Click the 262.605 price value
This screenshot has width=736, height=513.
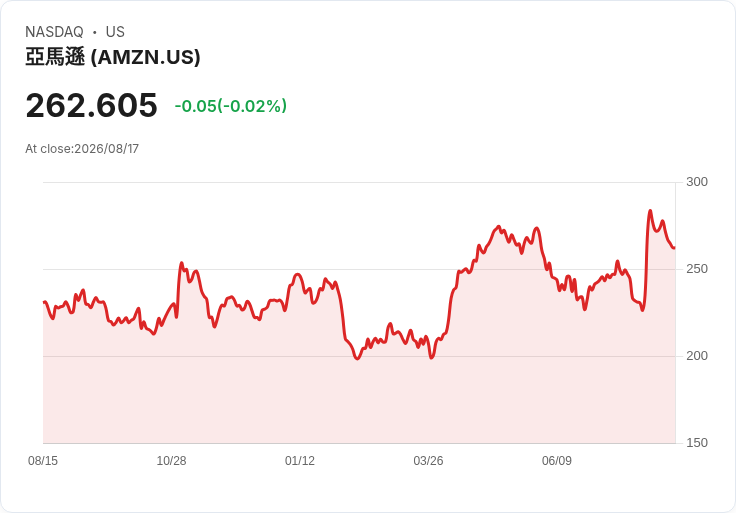click(x=92, y=105)
